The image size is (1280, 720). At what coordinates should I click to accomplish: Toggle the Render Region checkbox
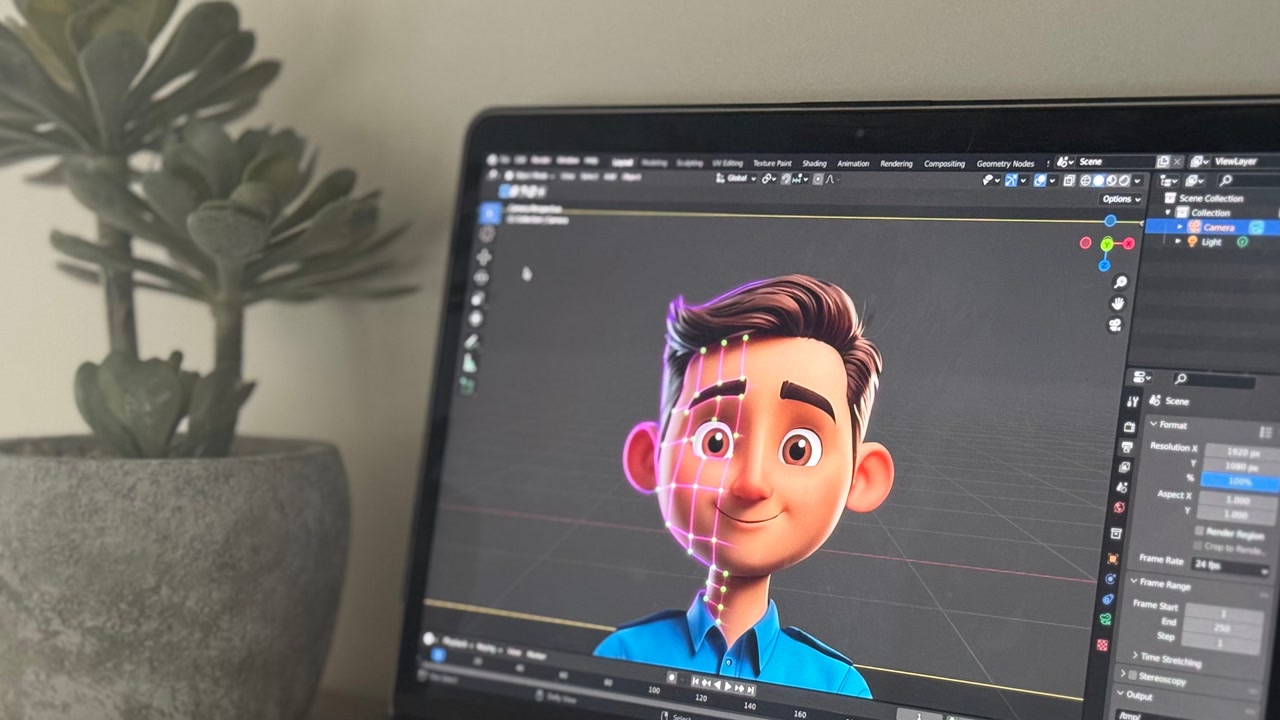1199,531
